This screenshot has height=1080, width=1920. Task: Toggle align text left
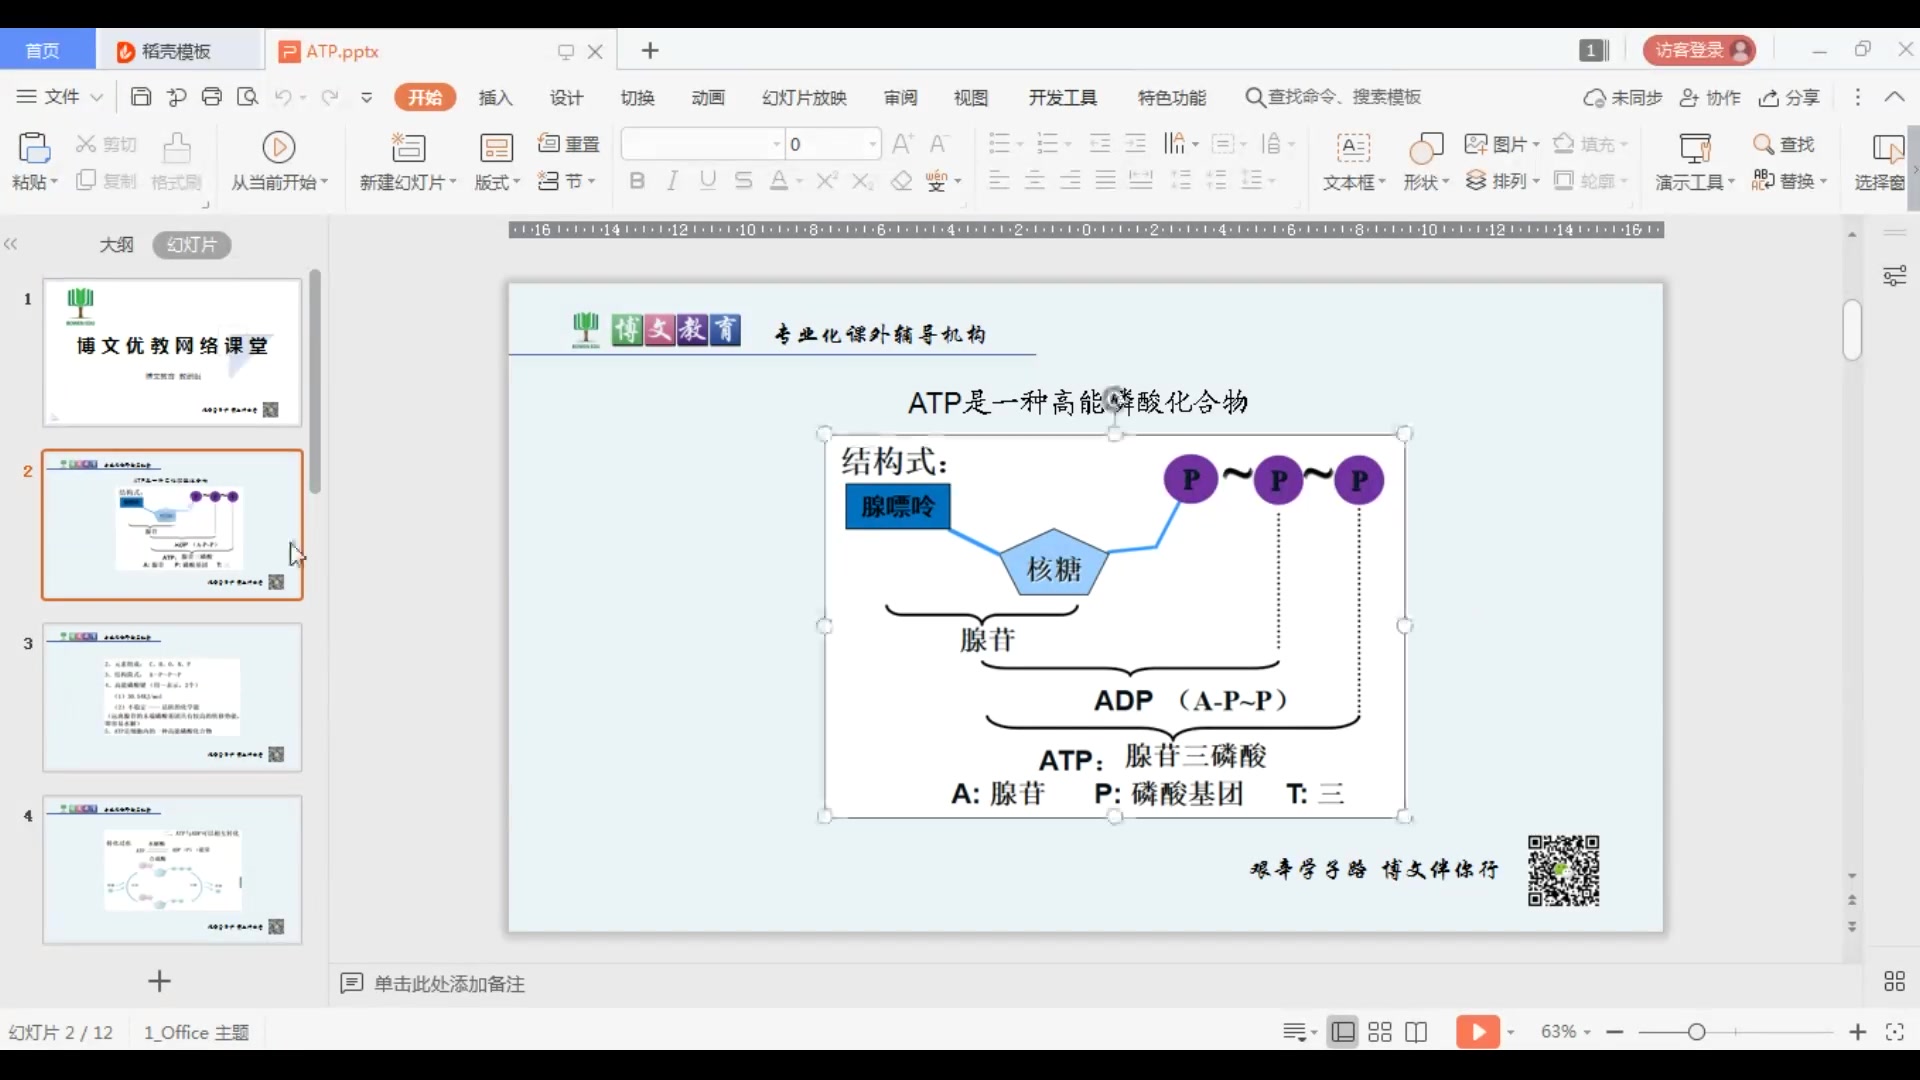tap(998, 181)
